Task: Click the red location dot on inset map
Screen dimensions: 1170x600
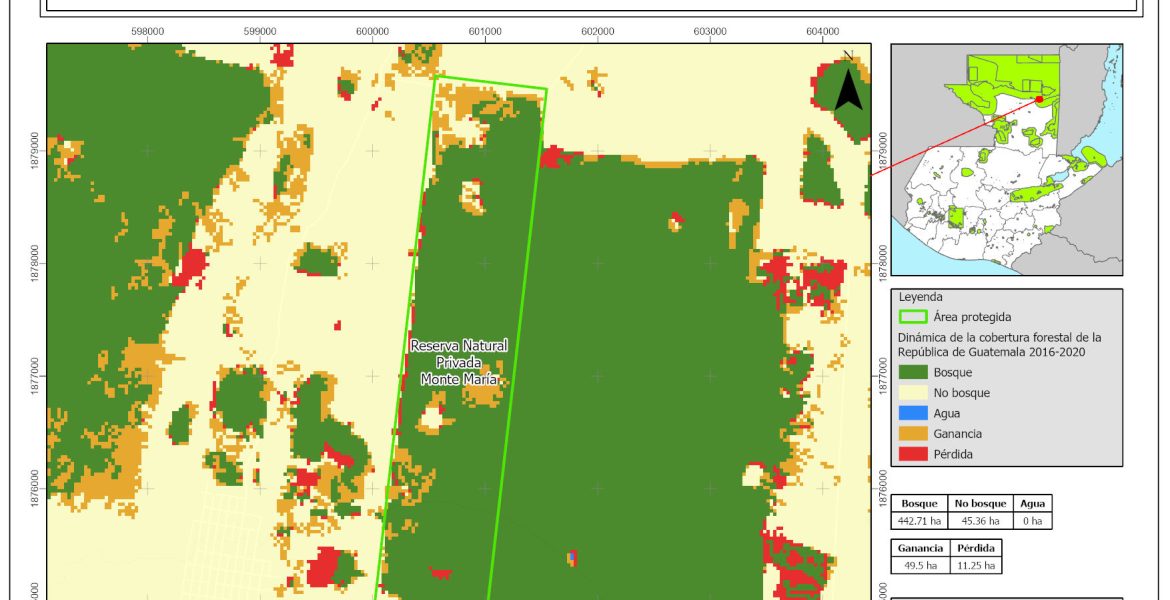Action: 1040,99
